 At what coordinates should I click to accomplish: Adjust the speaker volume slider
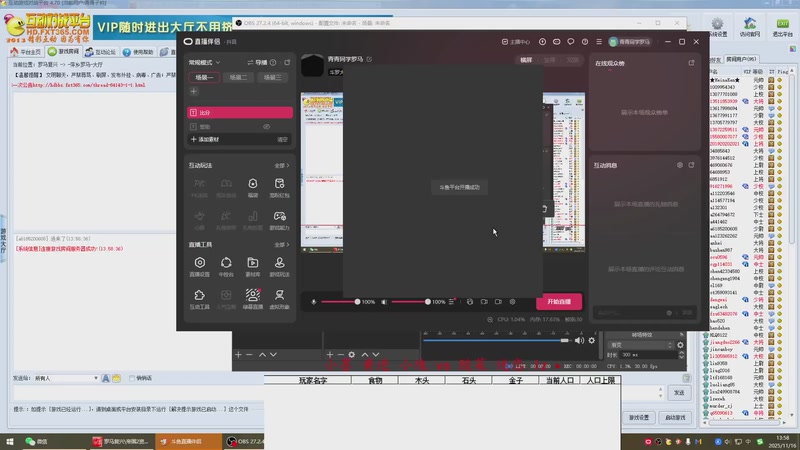pyautogui.click(x=410, y=302)
